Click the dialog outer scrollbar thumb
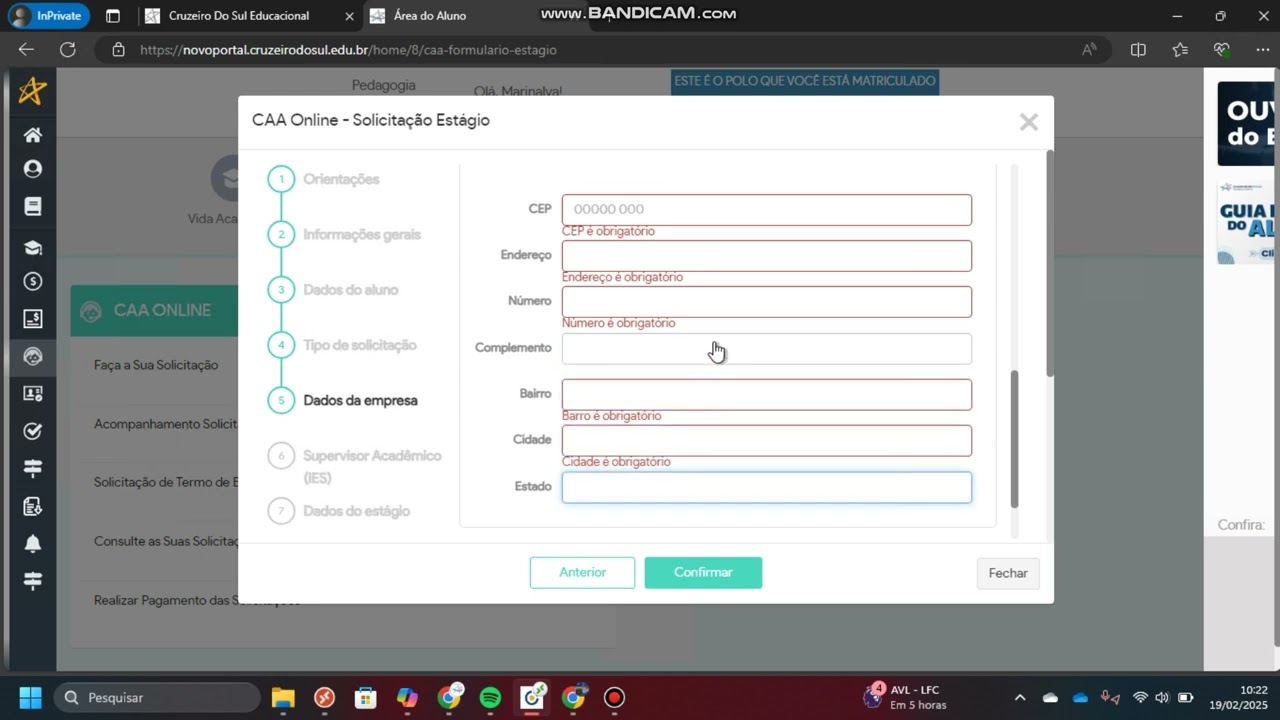 click(1049, 263)
